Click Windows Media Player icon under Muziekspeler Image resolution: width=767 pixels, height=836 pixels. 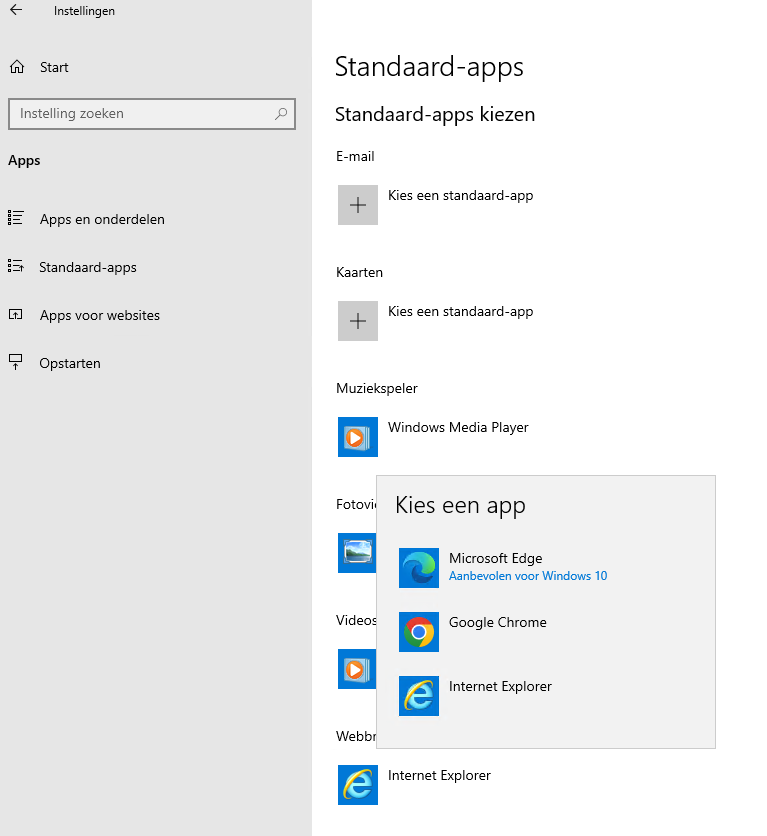358,437
